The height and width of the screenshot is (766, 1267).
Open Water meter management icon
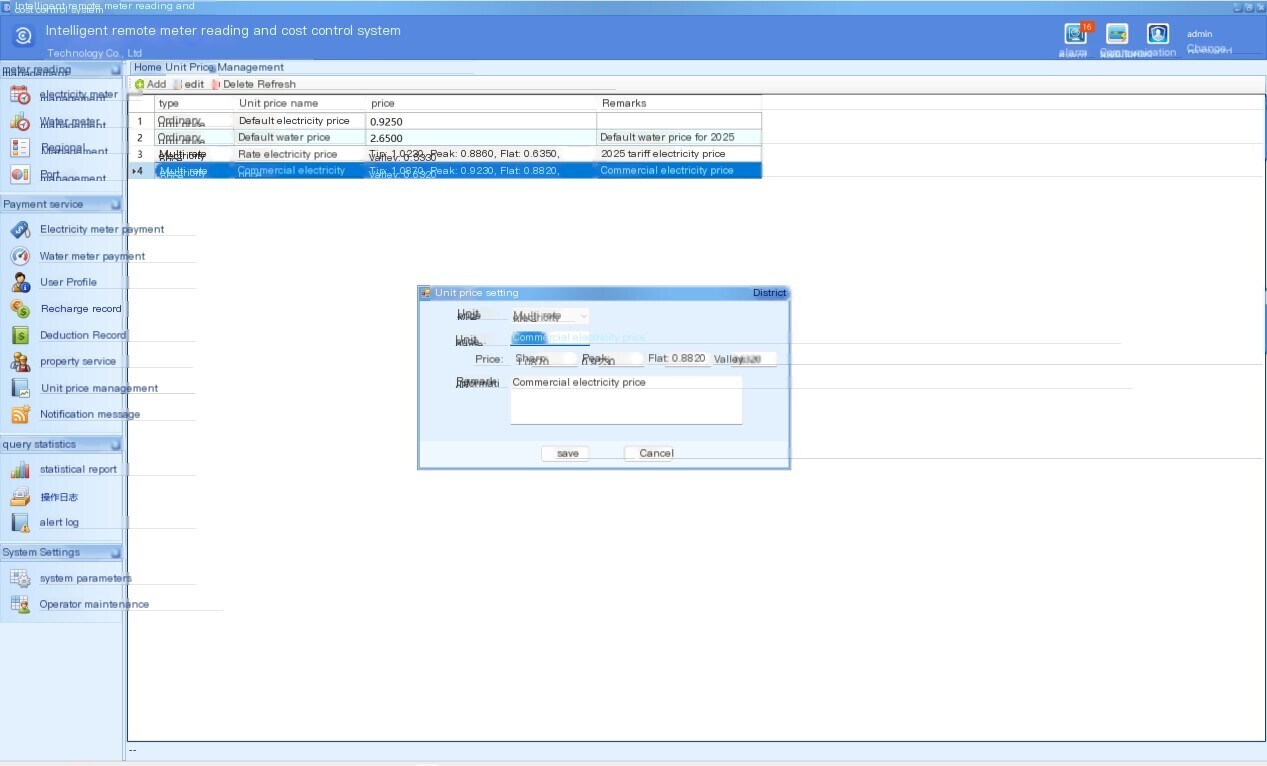tap(20, 122)
